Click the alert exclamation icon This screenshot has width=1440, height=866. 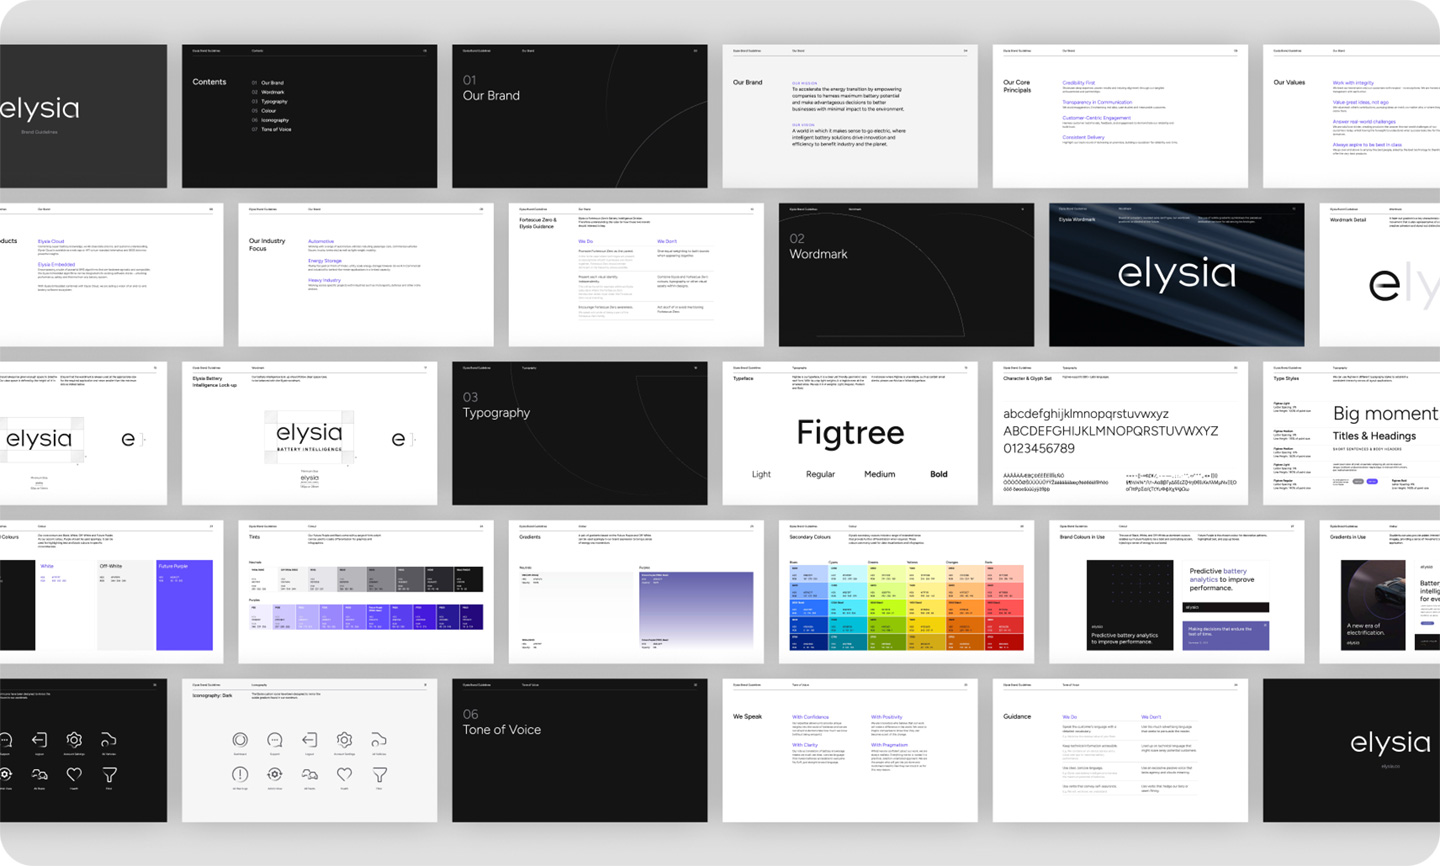(x=241, y=774)
